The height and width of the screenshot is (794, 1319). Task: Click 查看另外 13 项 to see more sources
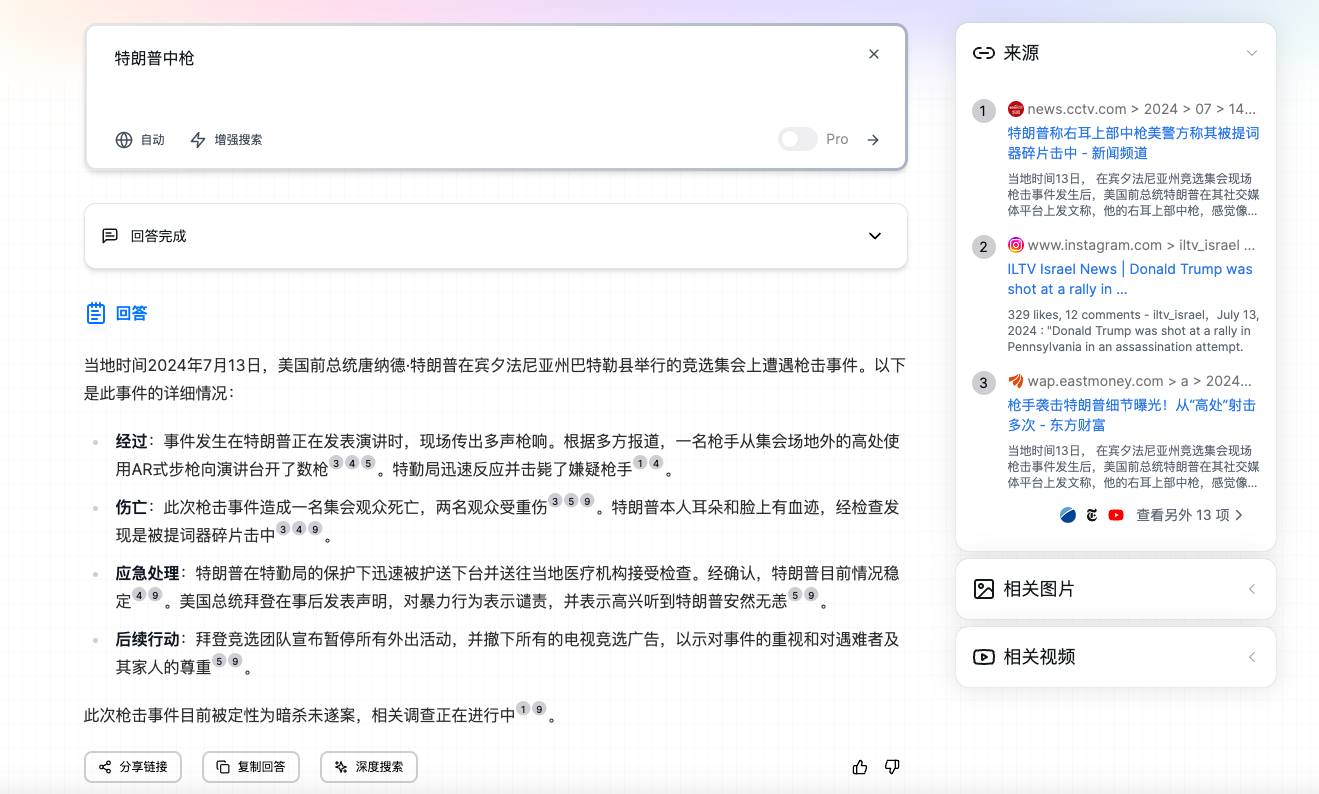point(1189,515)
